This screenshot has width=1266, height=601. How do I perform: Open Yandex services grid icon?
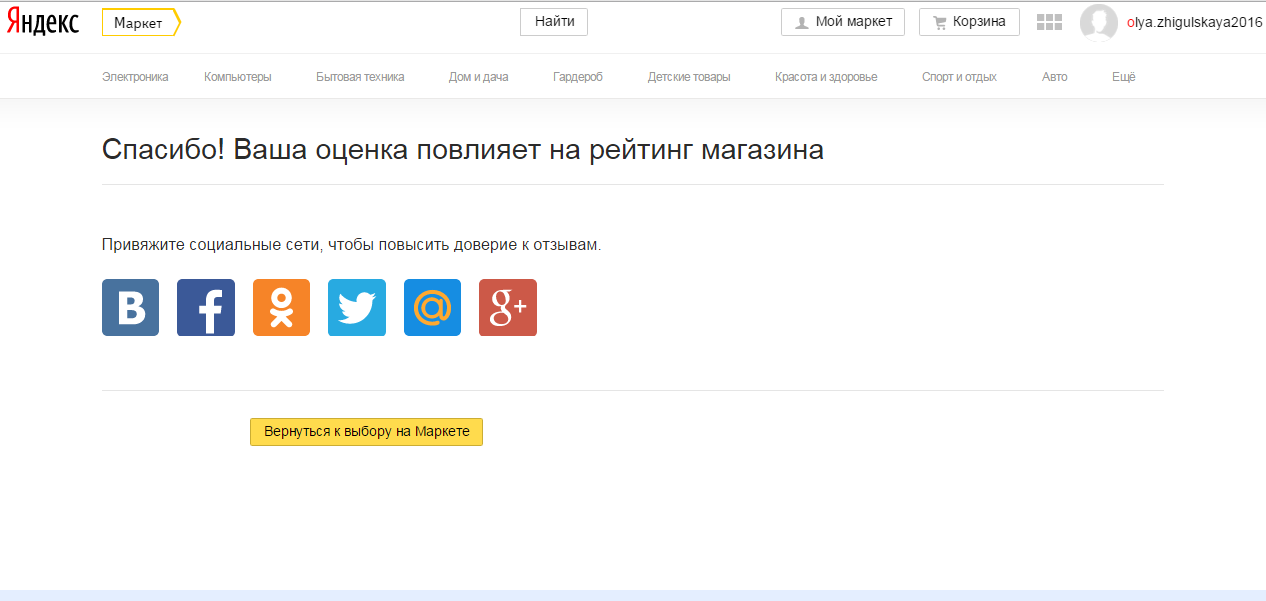pos(1049,22)
